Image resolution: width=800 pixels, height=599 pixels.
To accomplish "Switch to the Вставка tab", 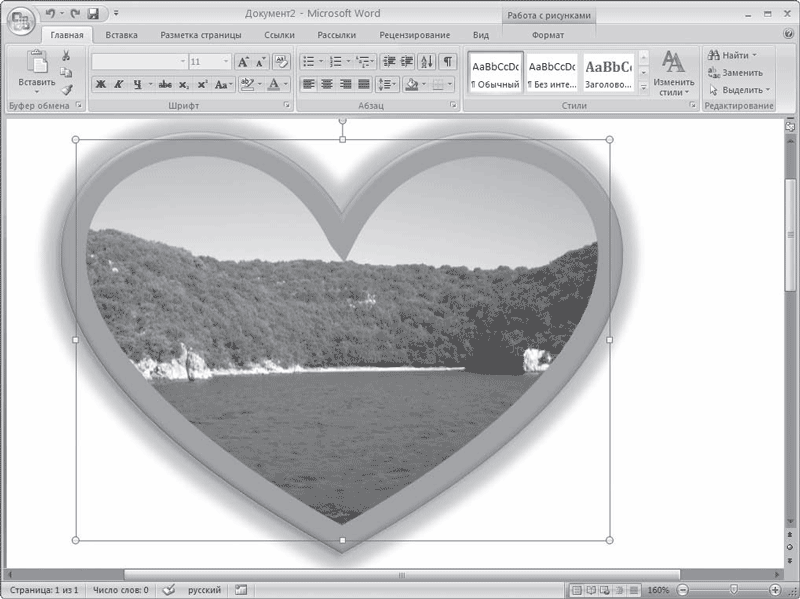I will pos(121,35).
